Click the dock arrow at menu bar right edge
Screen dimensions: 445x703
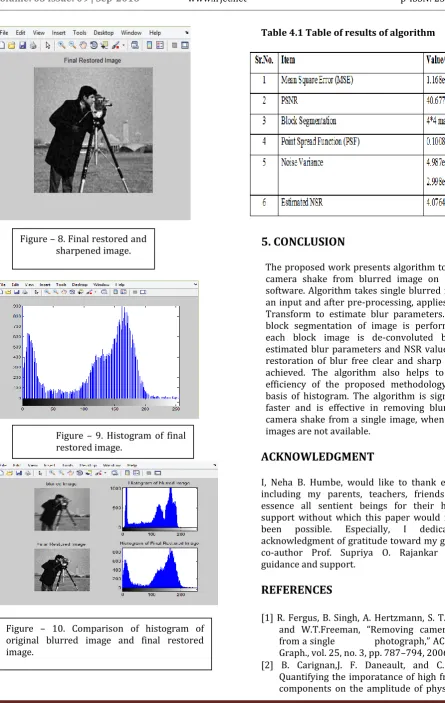coord(187,33)
